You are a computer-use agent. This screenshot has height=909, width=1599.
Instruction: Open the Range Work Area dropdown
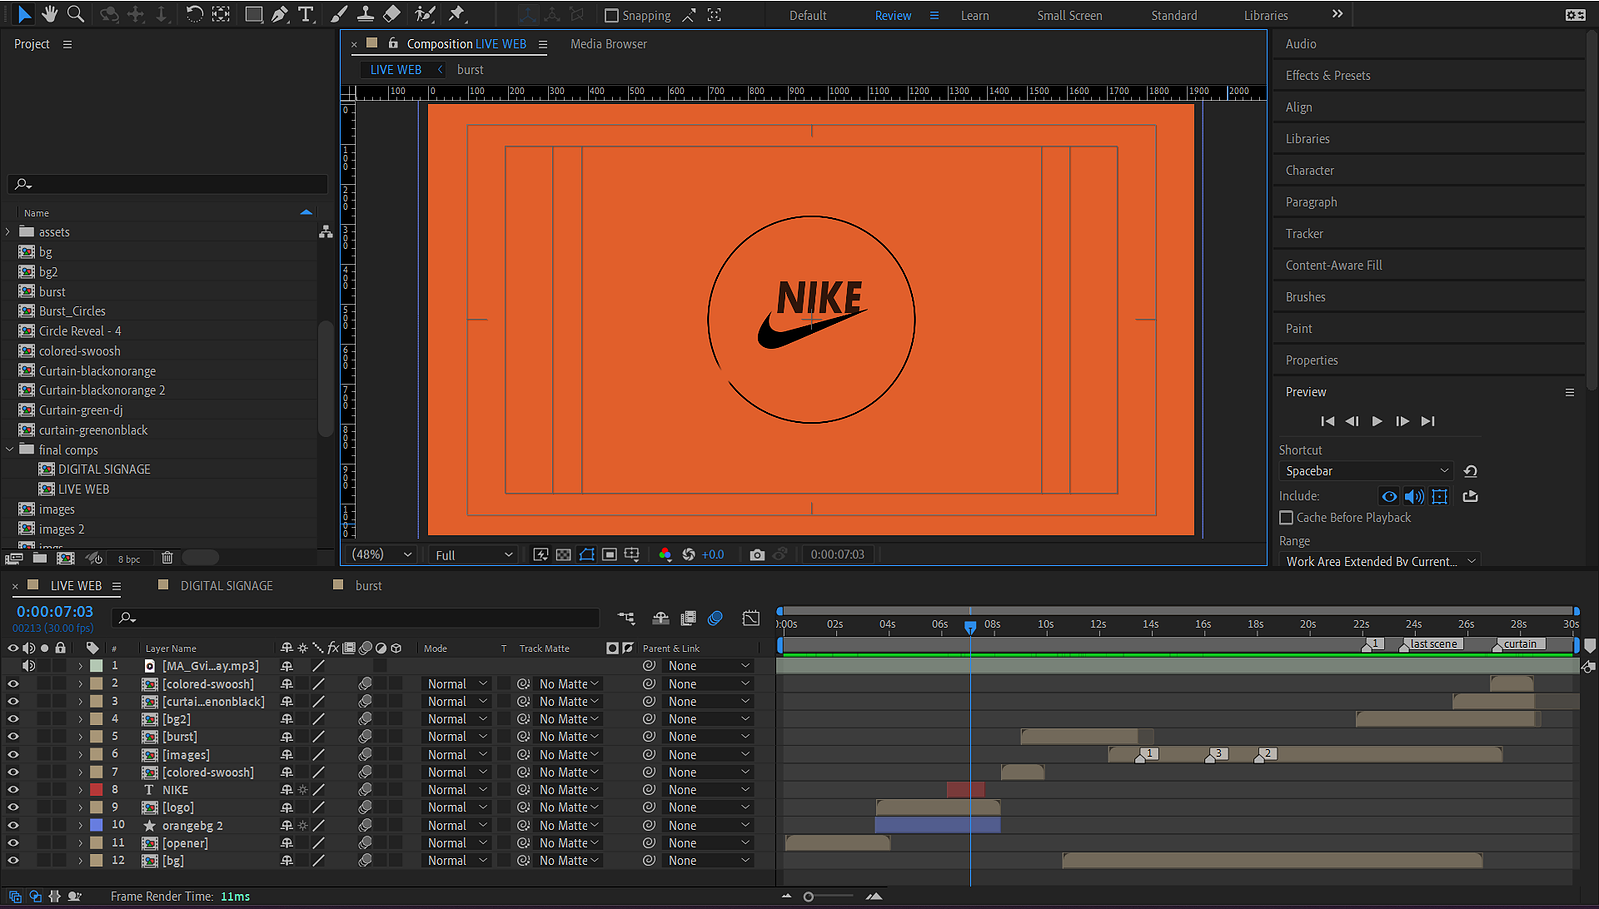(x=1379, y=561)
